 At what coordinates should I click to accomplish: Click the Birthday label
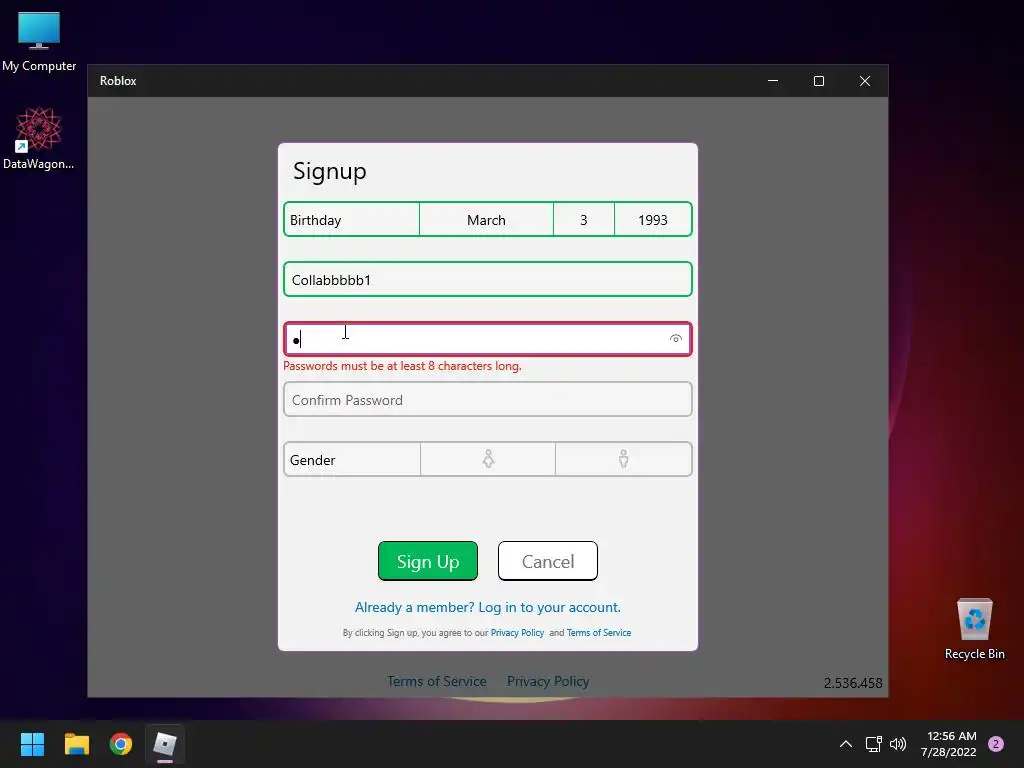[315, 220]
